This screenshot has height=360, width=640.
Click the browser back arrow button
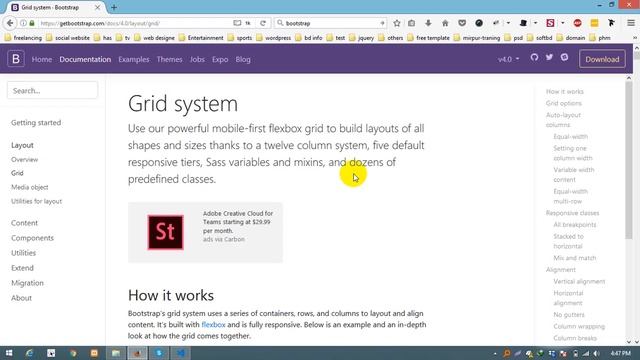pyautogui.click(x=10, y=23)
